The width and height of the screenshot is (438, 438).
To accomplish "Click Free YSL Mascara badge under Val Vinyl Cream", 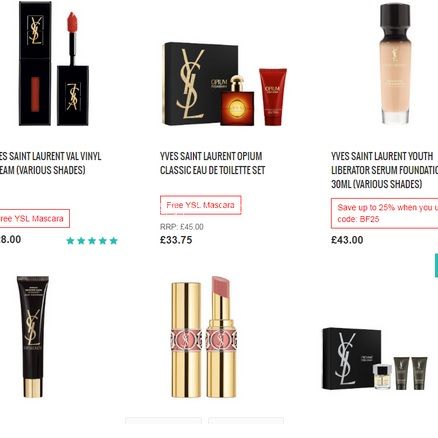I will (34, 219).
